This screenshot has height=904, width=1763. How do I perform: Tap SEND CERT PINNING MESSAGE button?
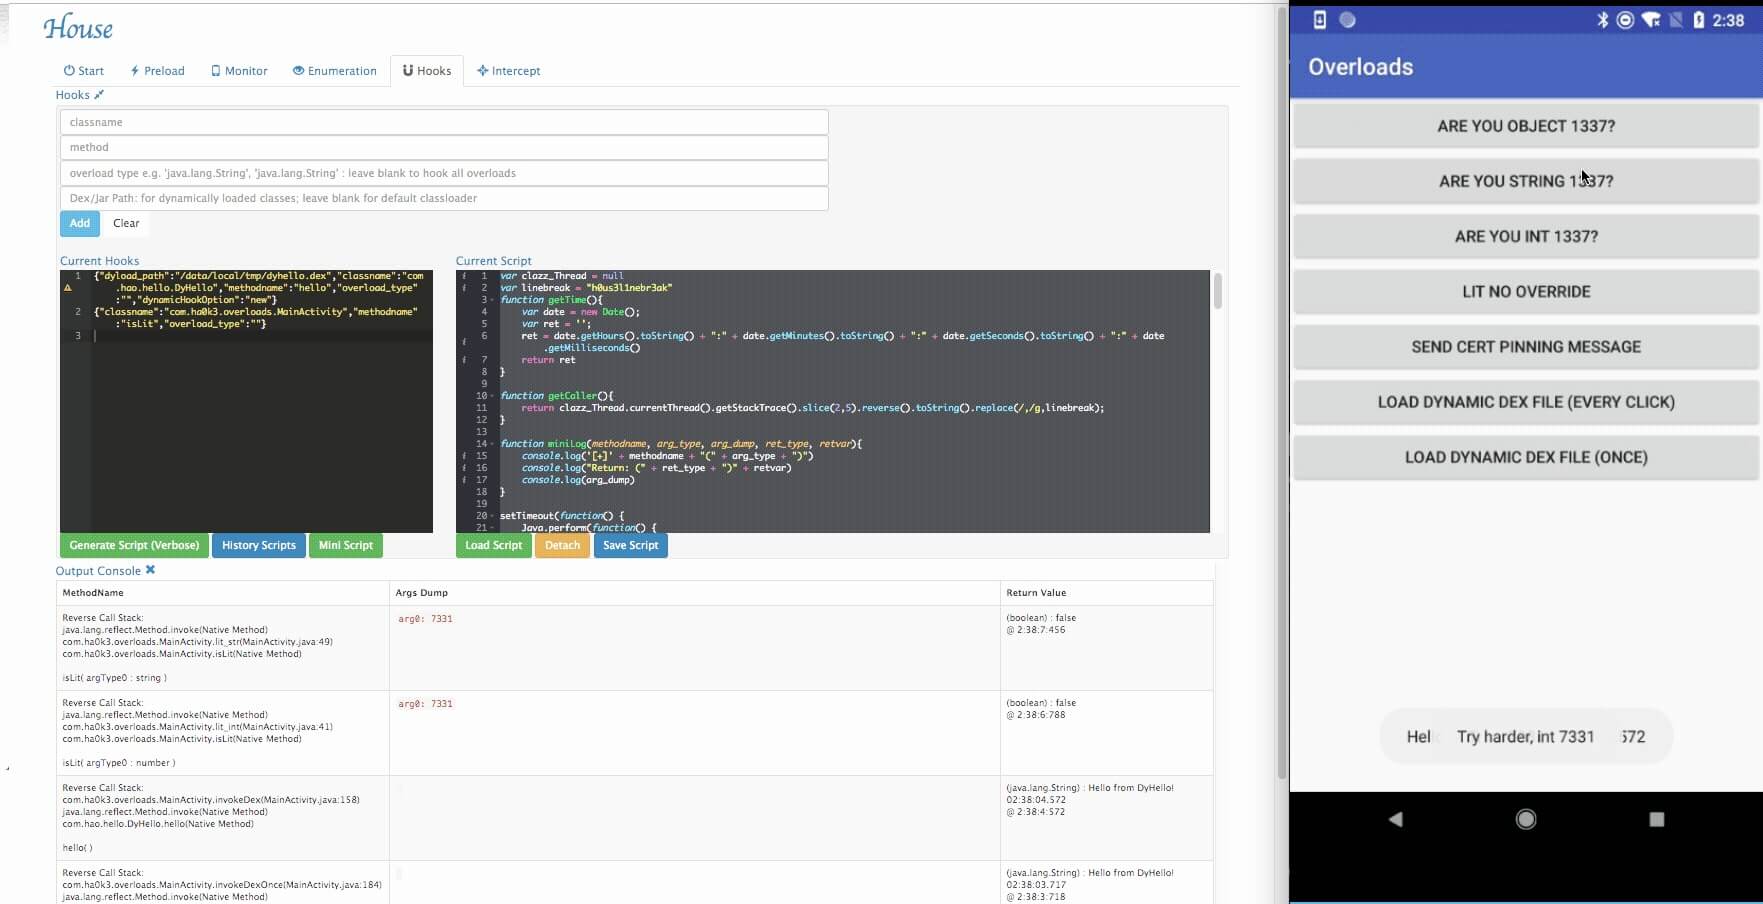pyautogui.click(x=1526, y=347)
